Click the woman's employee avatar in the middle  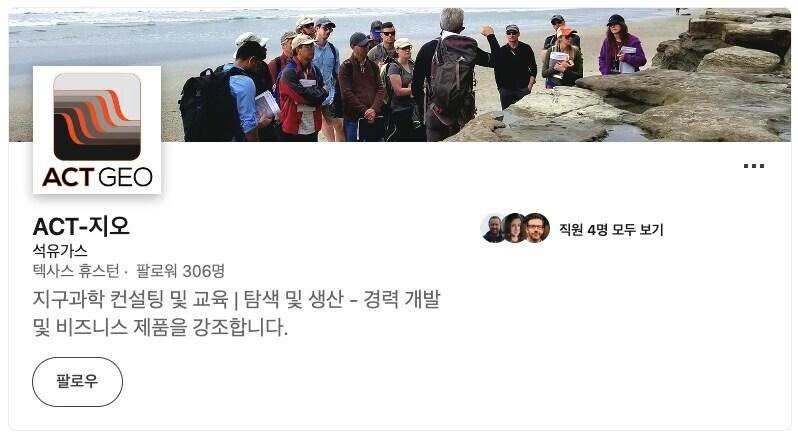(515, 228)
